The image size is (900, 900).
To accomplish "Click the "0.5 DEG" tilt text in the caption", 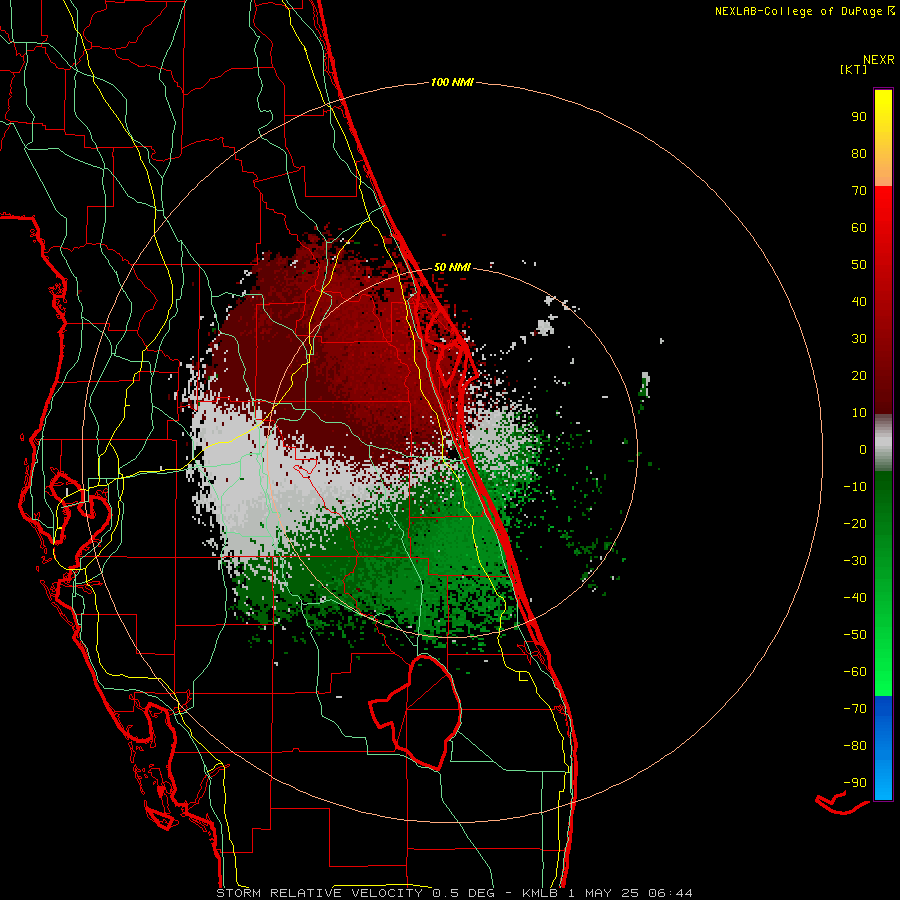I will 465,893.
